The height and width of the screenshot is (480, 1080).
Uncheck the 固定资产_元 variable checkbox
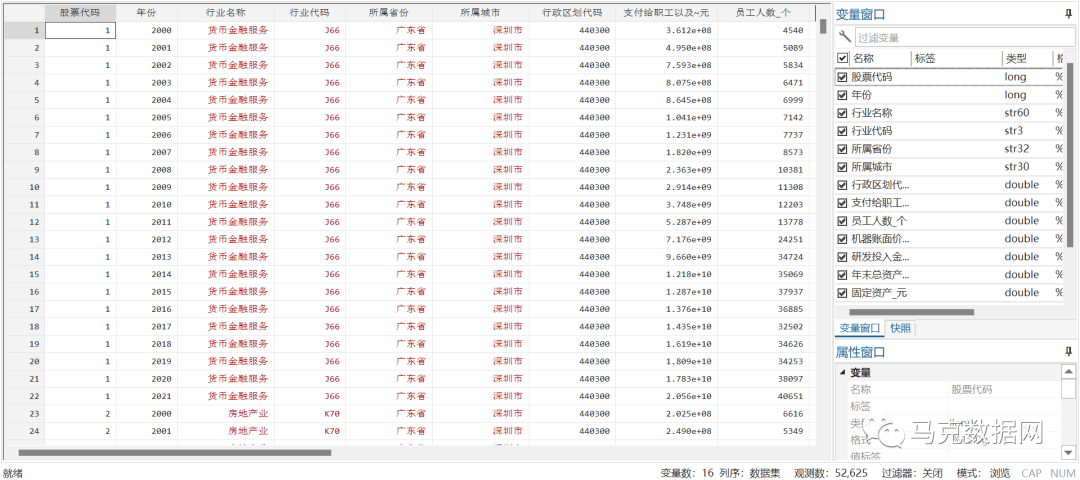point(842,293)
